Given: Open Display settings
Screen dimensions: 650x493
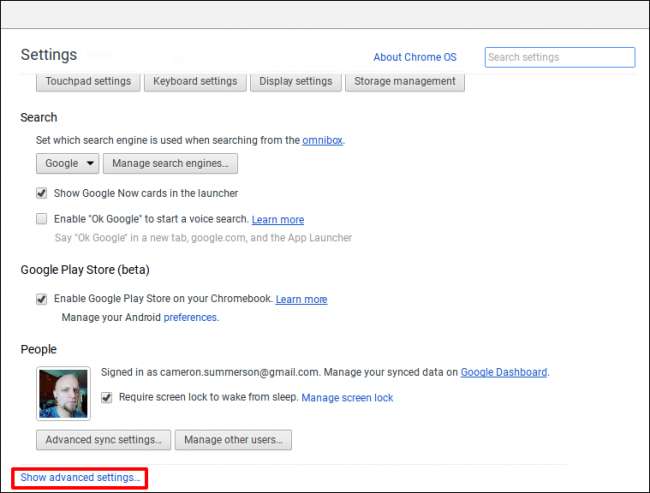Looking at the screenshot, I should [x=295, y=81].
